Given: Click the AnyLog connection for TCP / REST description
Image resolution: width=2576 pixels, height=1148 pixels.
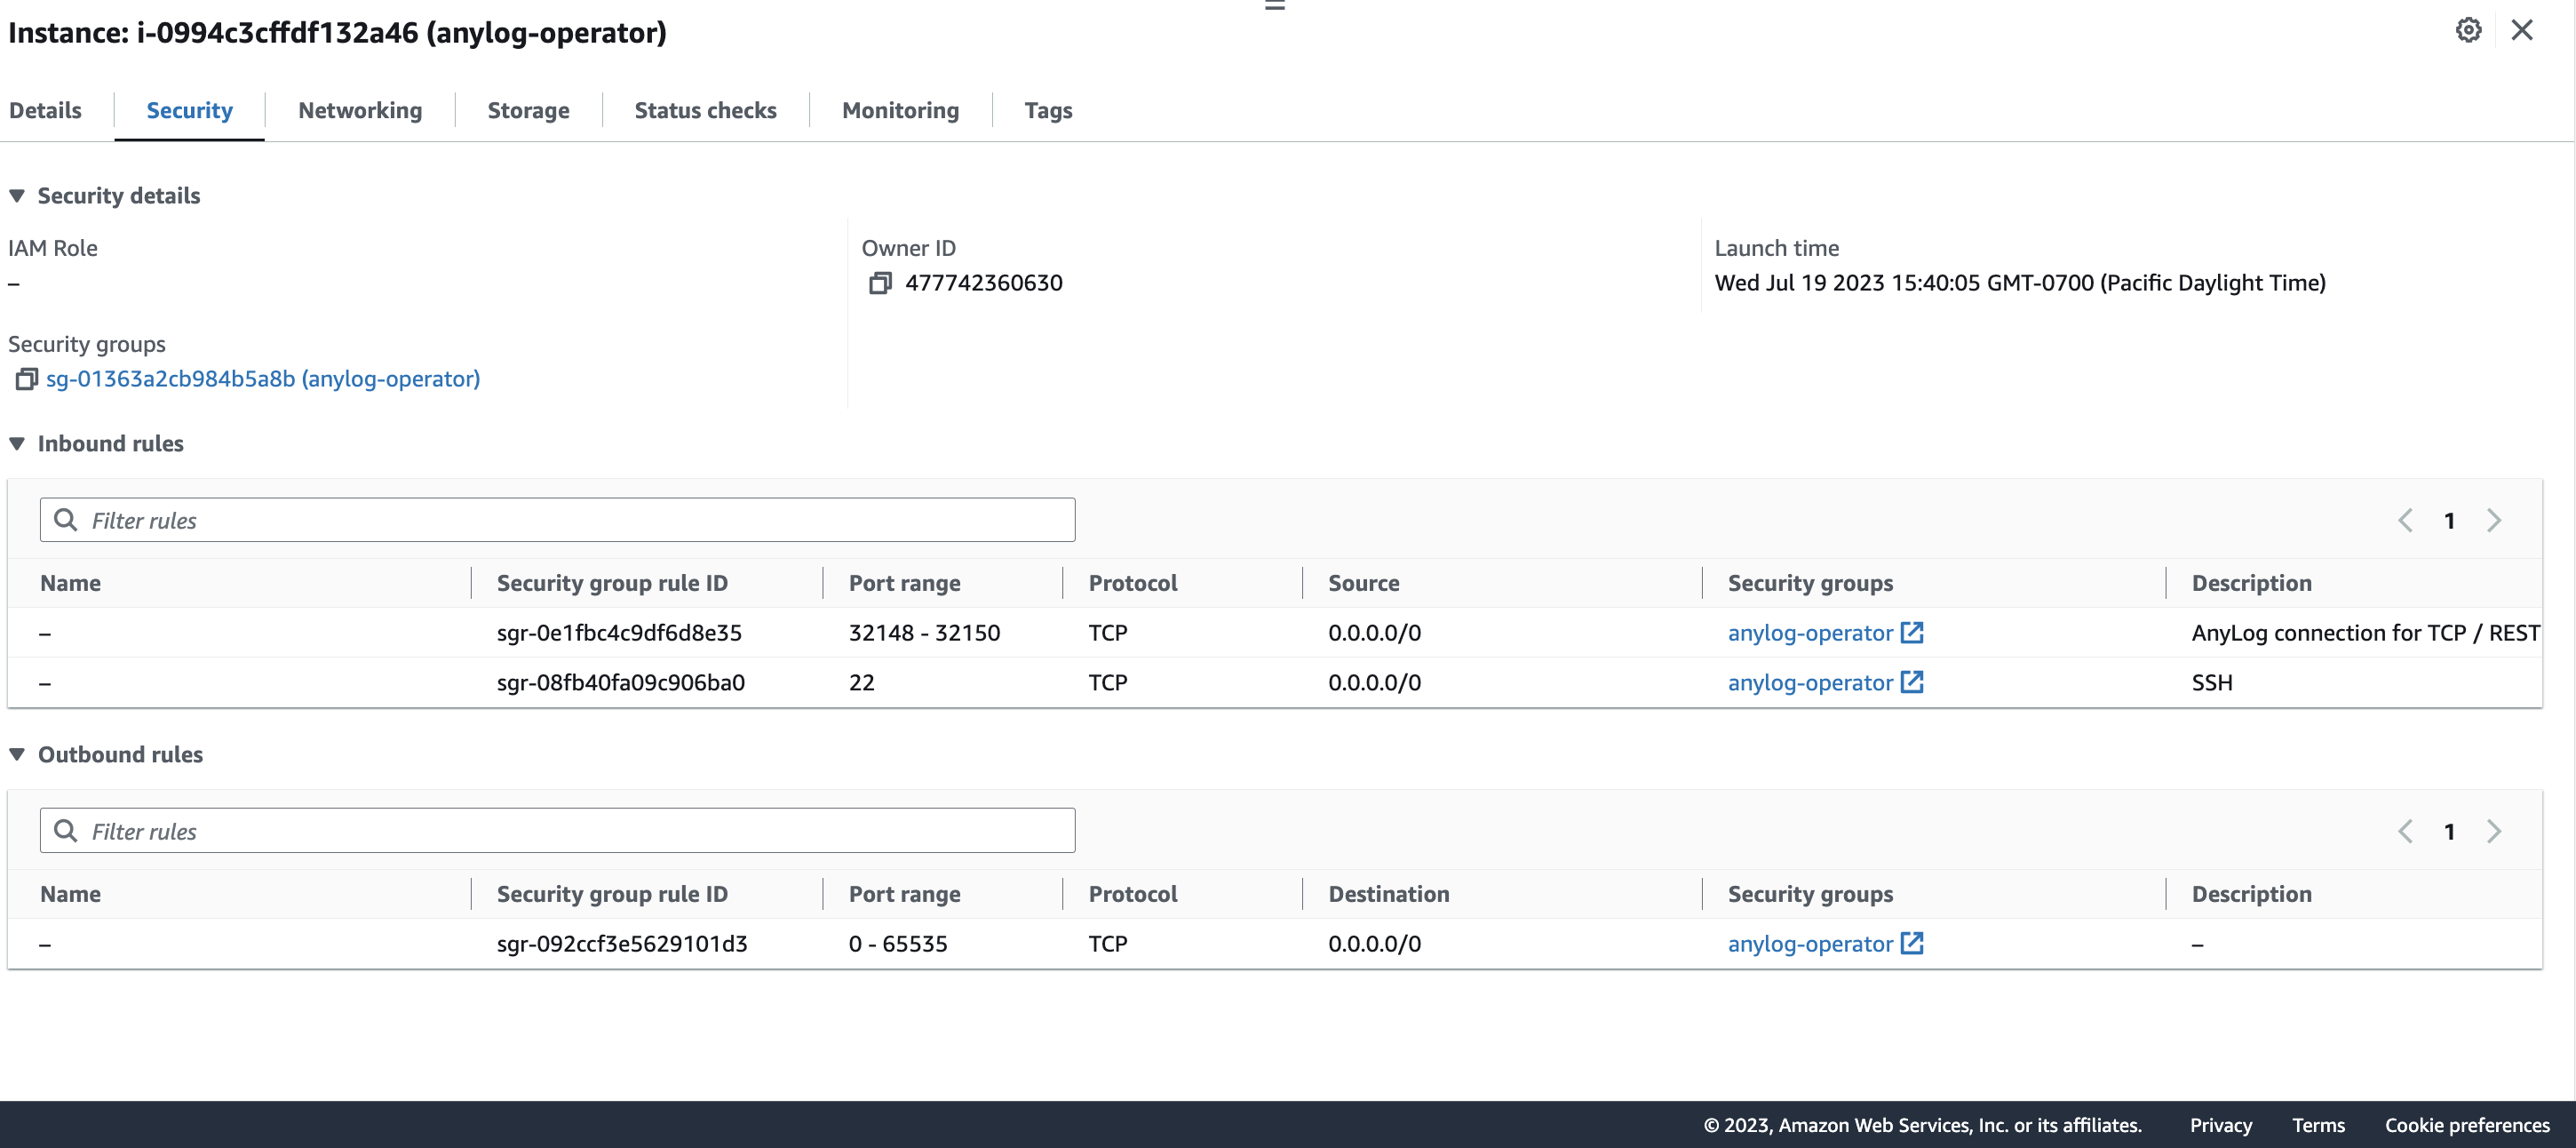Looking at the screenshot, I should click(x=2365, y=633).
